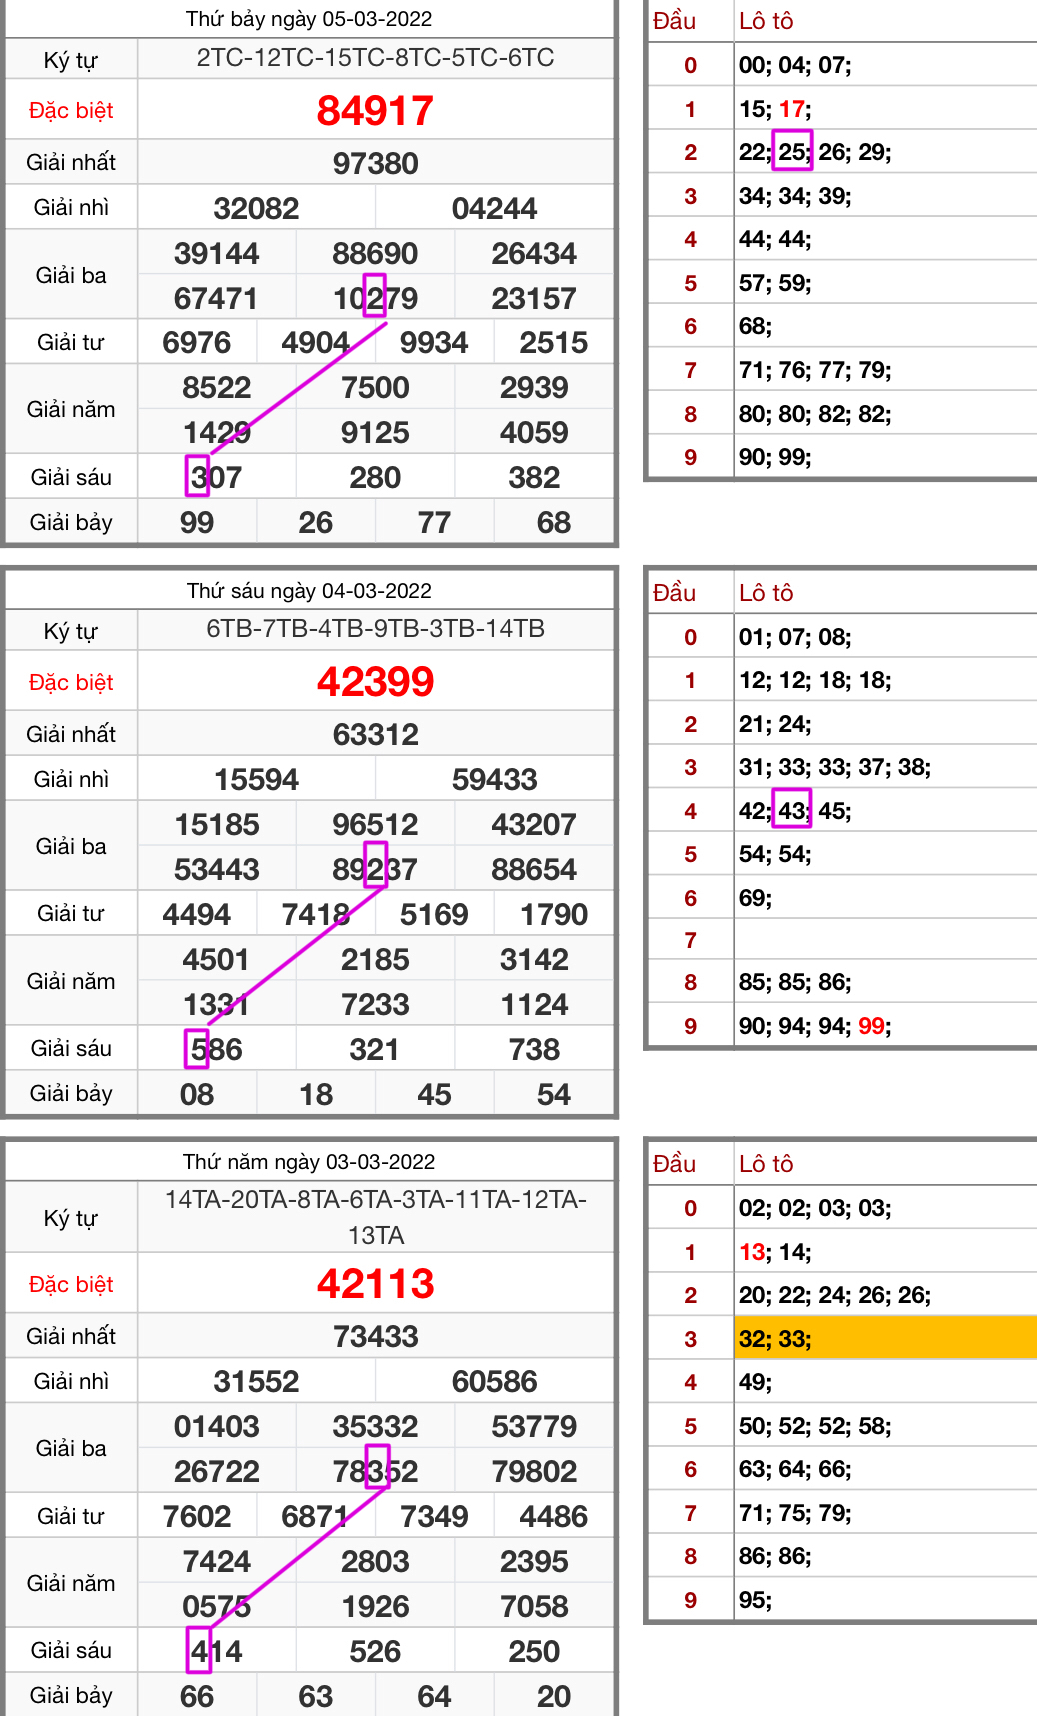The width and height of the screenshot is (1037, 1716).
Task: Select fifth prize number 8522
Action: pyautogui.click(x=216, y=387)
